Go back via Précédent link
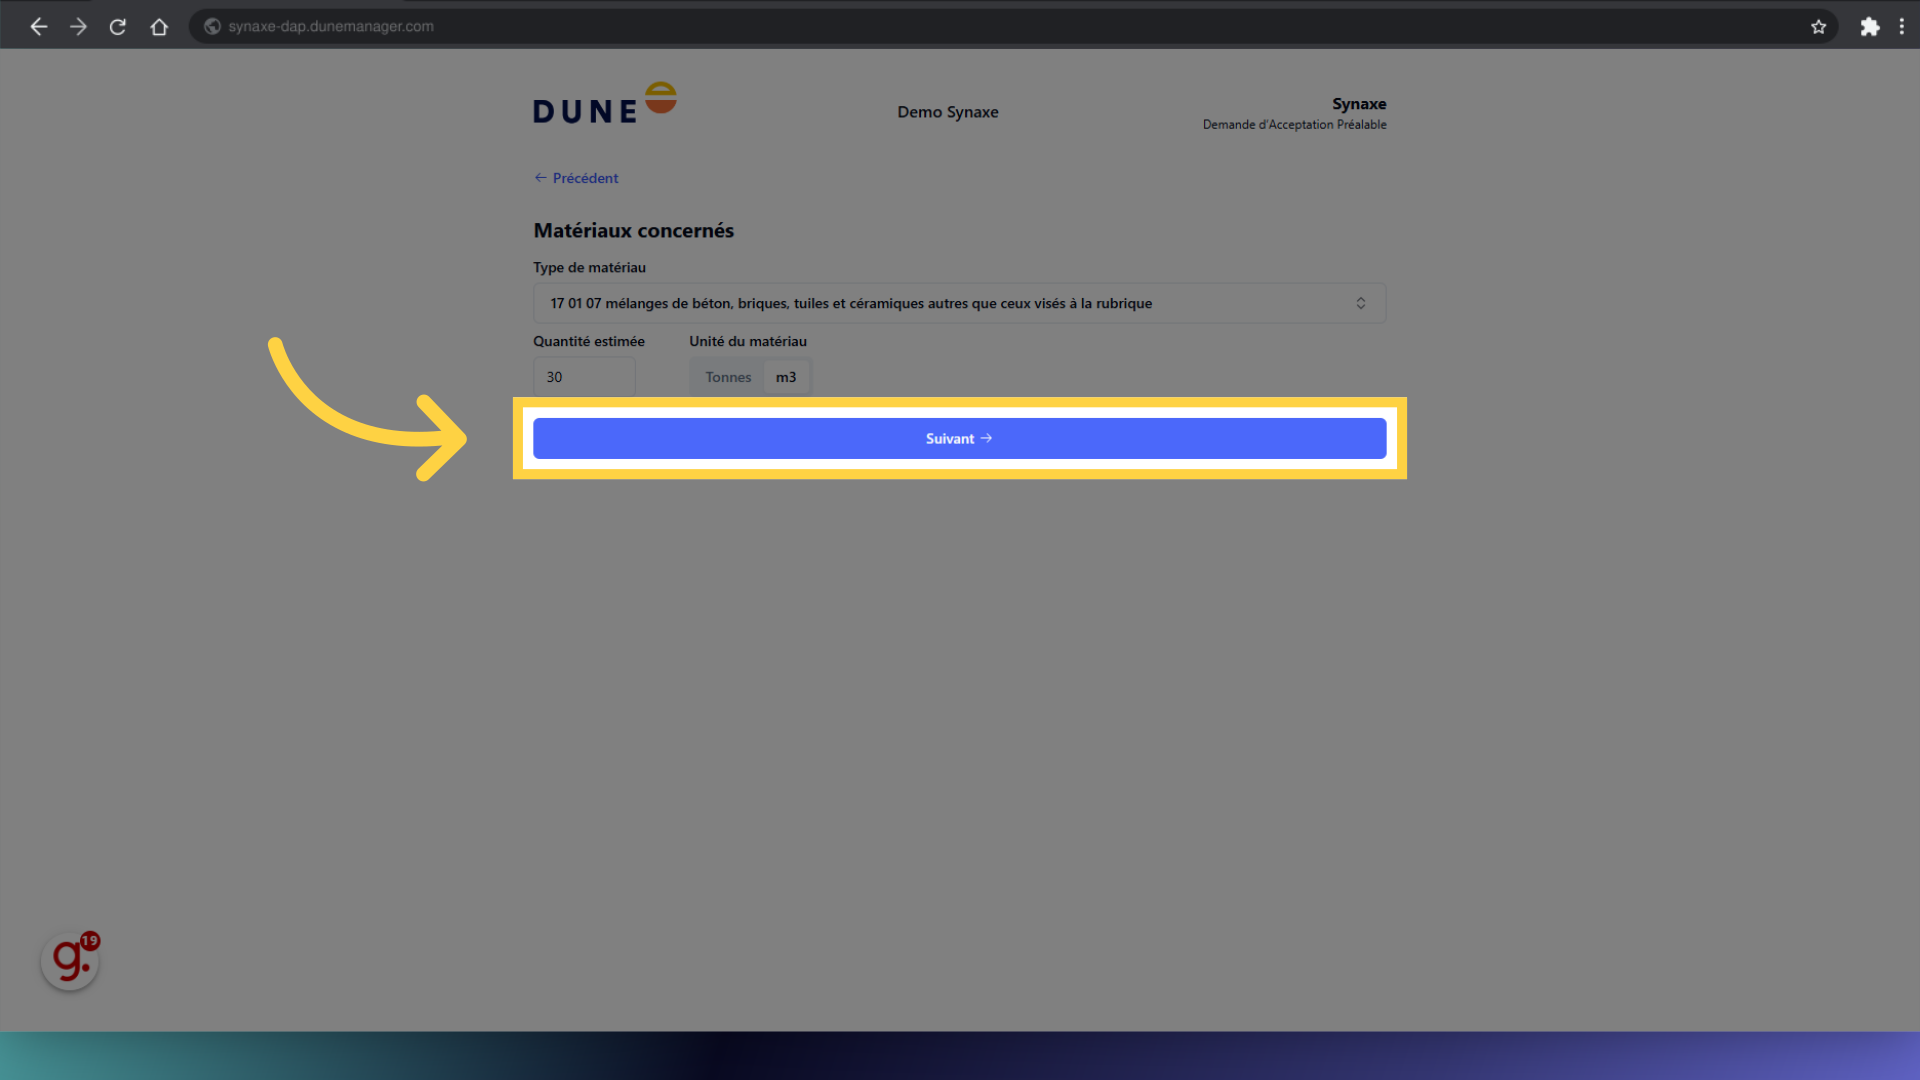The height and width of the screenshot is (1080, 1920). coord(577,178)
